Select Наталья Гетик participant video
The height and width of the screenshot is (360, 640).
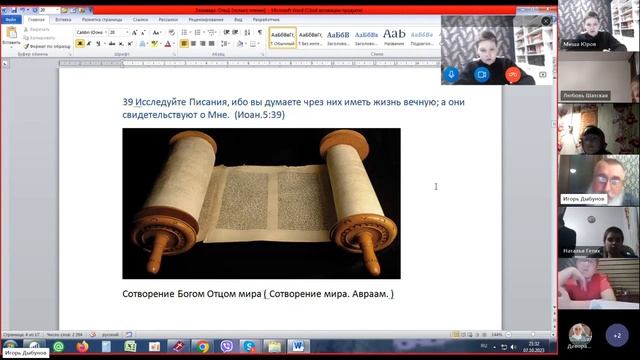click(599, 232)
